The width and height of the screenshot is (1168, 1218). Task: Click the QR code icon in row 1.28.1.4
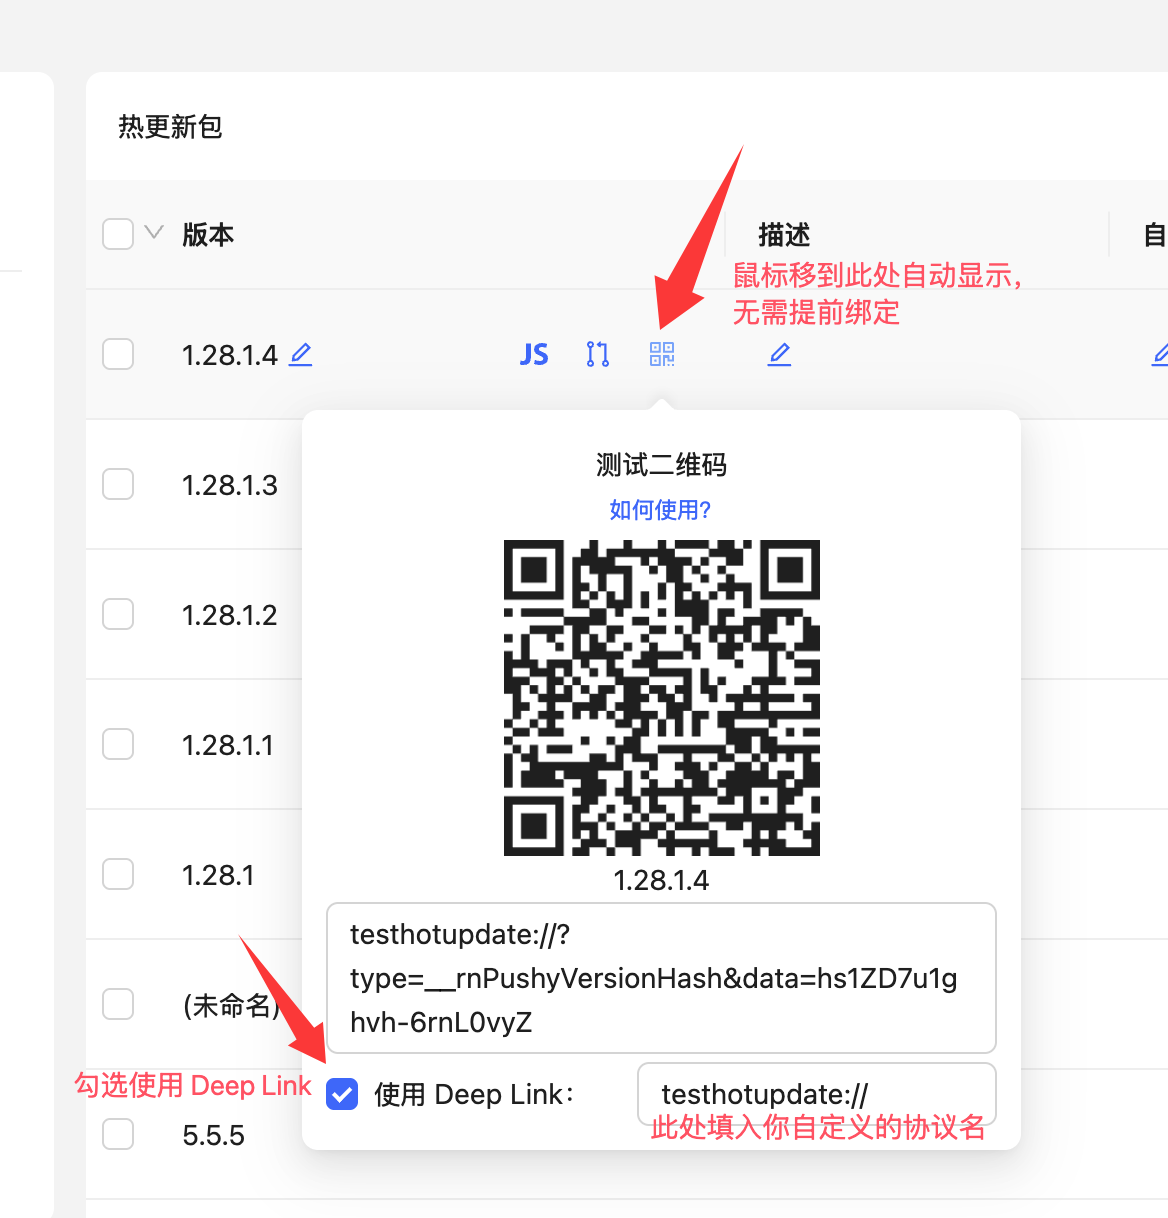(x=662, y=354)
